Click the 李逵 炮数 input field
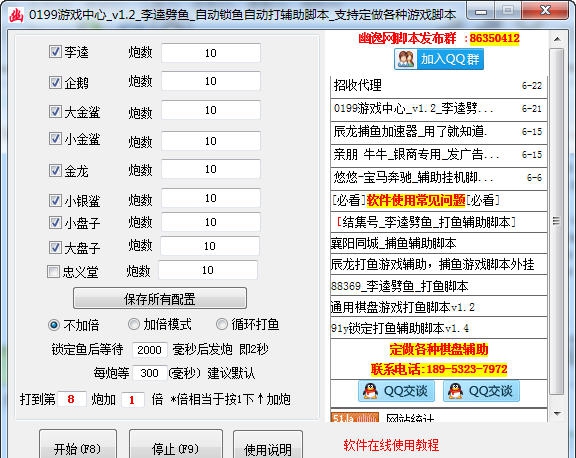The height and width of the screenshot is (458, 576). pyautogui.click(x=211, y=53)
